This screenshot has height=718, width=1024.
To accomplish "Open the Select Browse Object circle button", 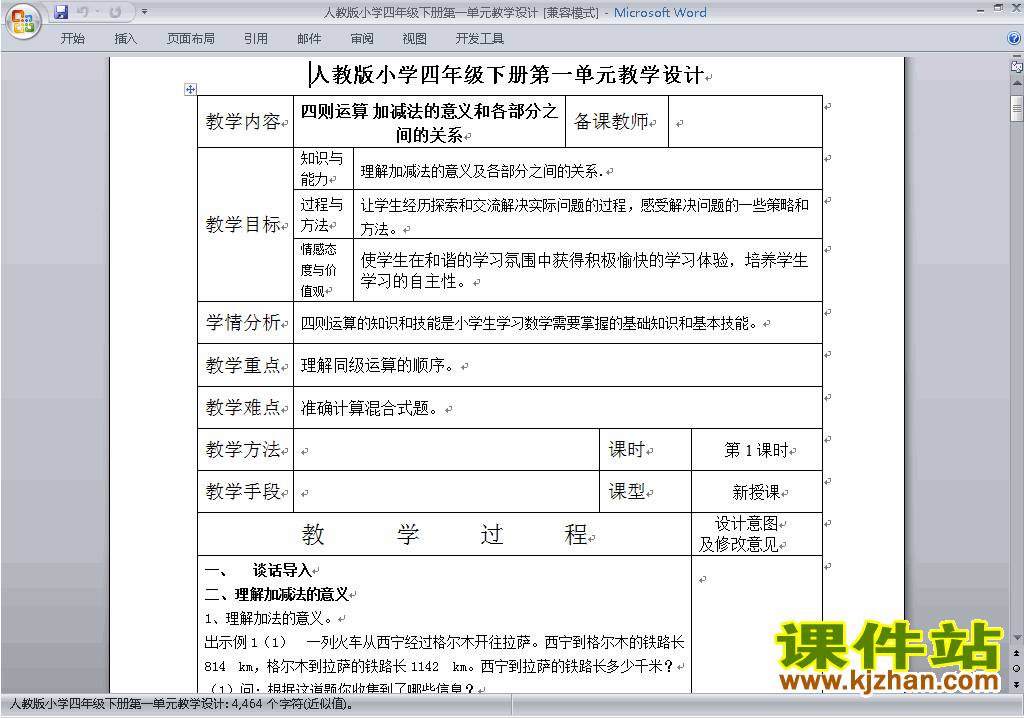I will [1017, 668].
